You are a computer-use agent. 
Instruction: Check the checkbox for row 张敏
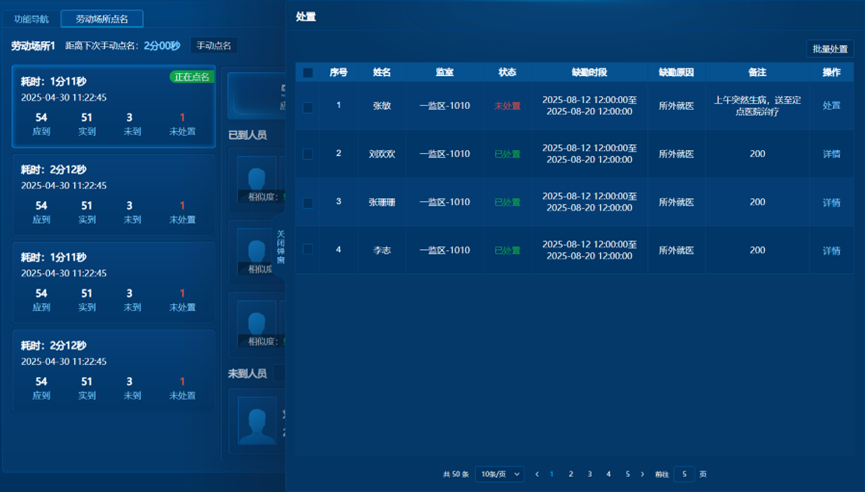click(308, 106)
